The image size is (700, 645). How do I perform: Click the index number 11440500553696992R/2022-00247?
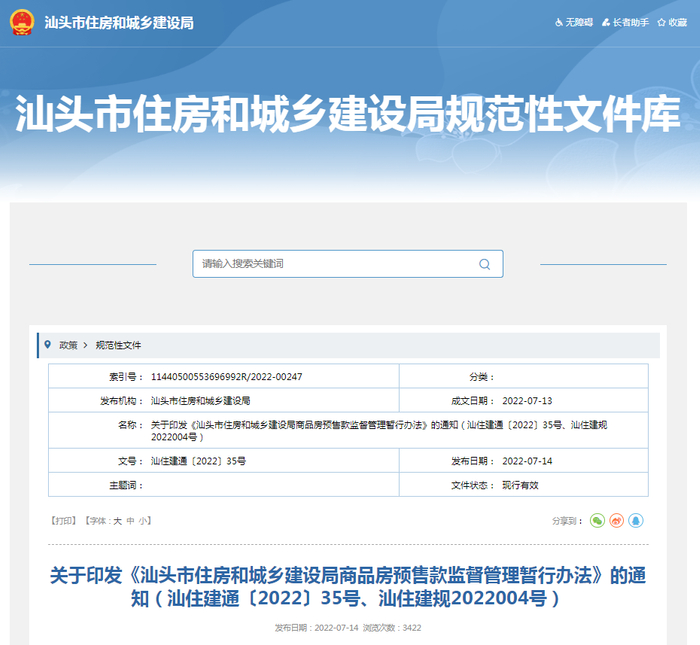[226, 377]
